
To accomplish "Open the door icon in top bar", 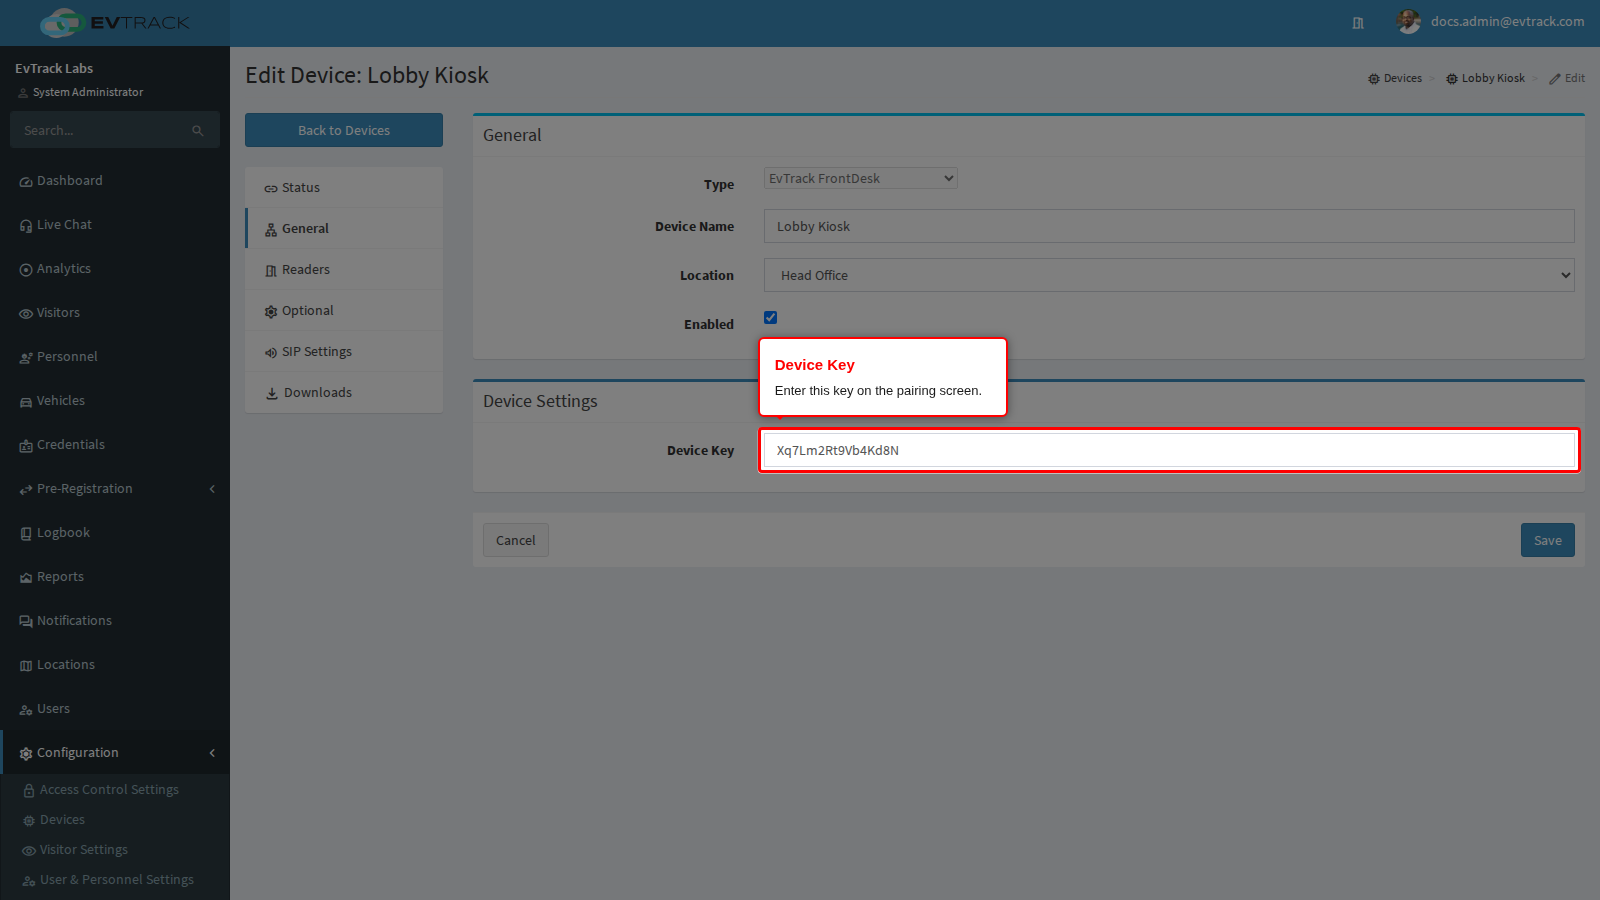I will [1358, 23].
